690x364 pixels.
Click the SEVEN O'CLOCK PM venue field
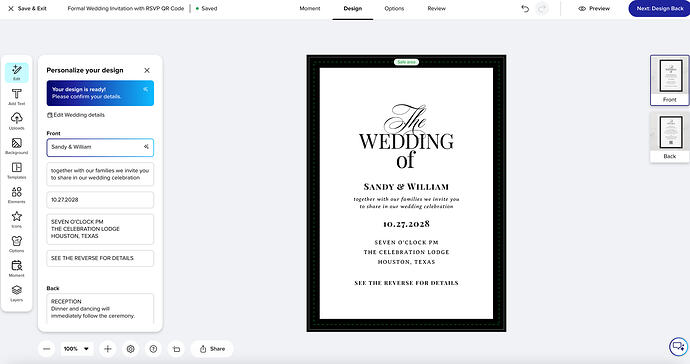point(100,229)
